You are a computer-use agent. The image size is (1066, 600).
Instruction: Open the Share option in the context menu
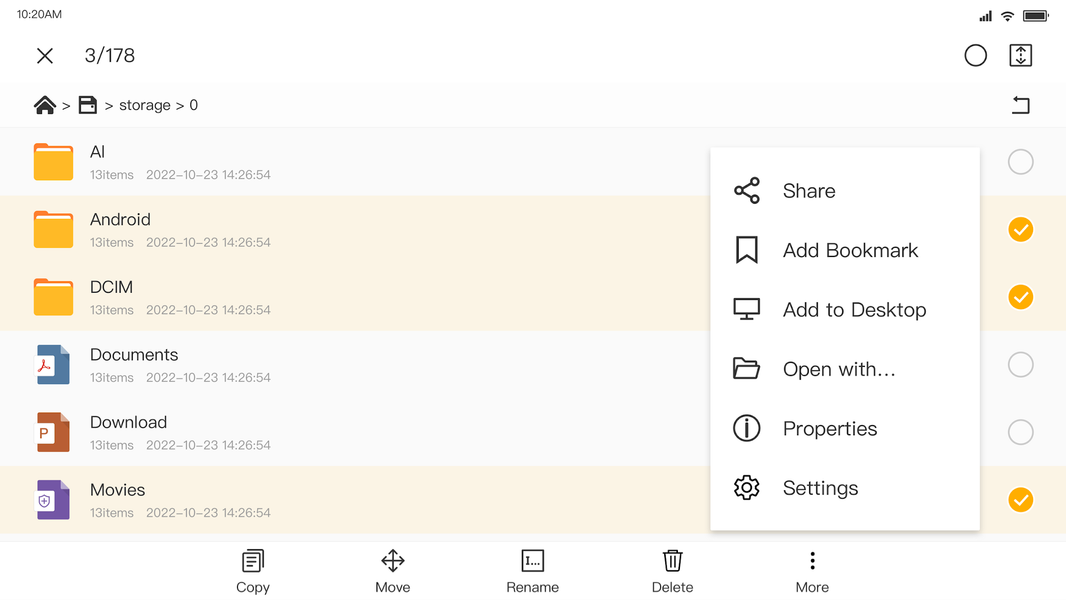point(808,190)
